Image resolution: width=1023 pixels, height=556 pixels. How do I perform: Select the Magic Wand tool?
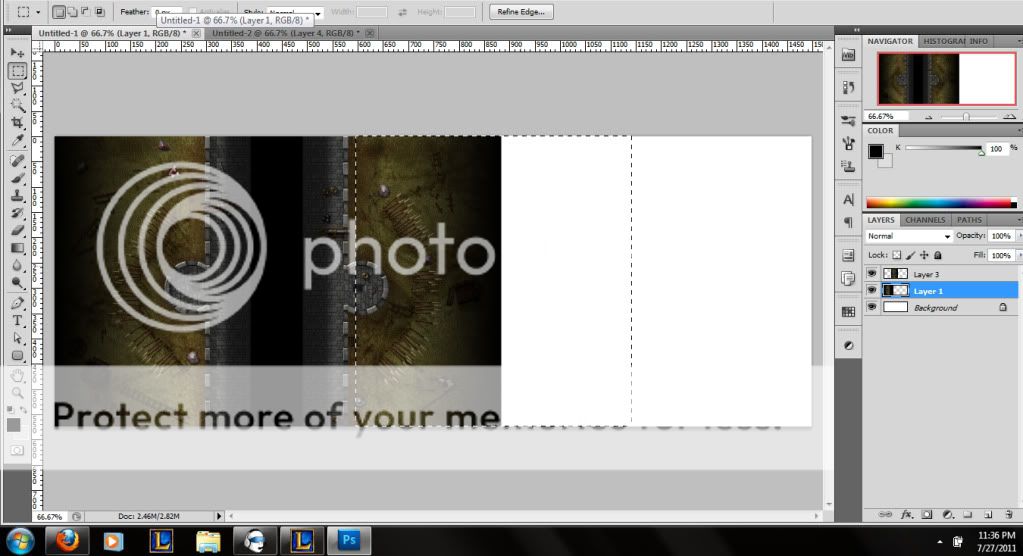pos(17,105)
